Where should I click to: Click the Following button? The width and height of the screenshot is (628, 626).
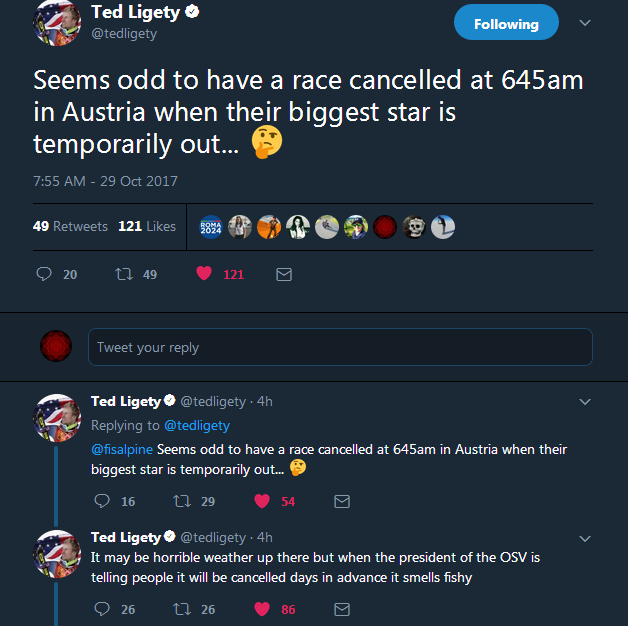tap(506, 23)
